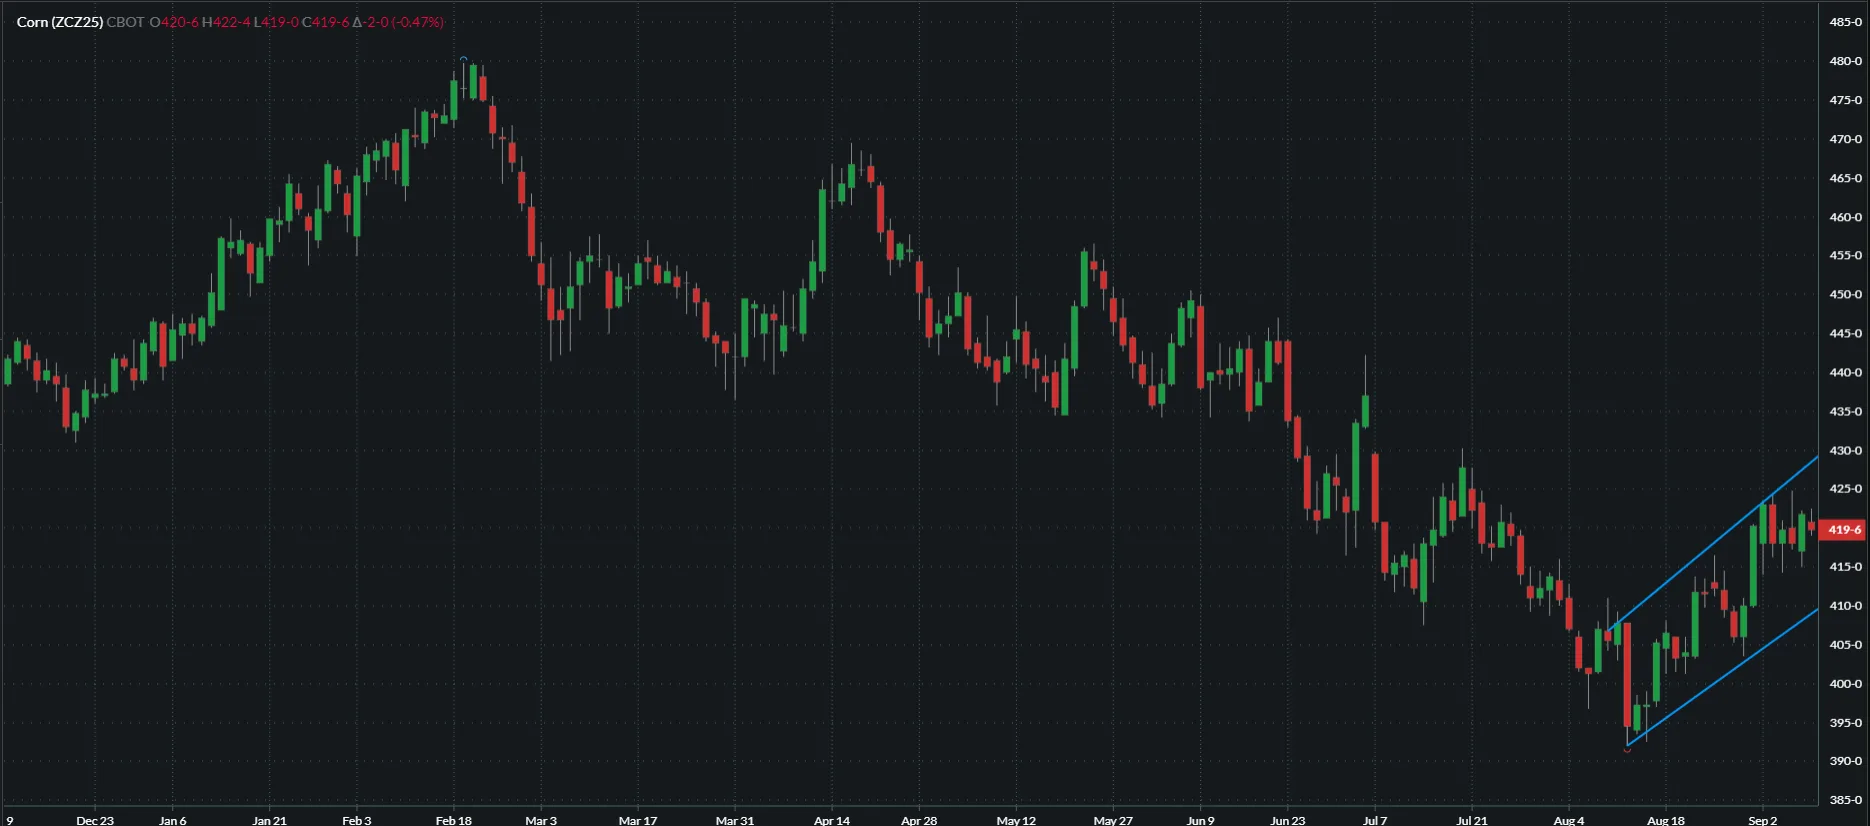The height and width of the screenshot is (826, 1870).
Task: Click the open price O420-6 readout
Action: 174,22
